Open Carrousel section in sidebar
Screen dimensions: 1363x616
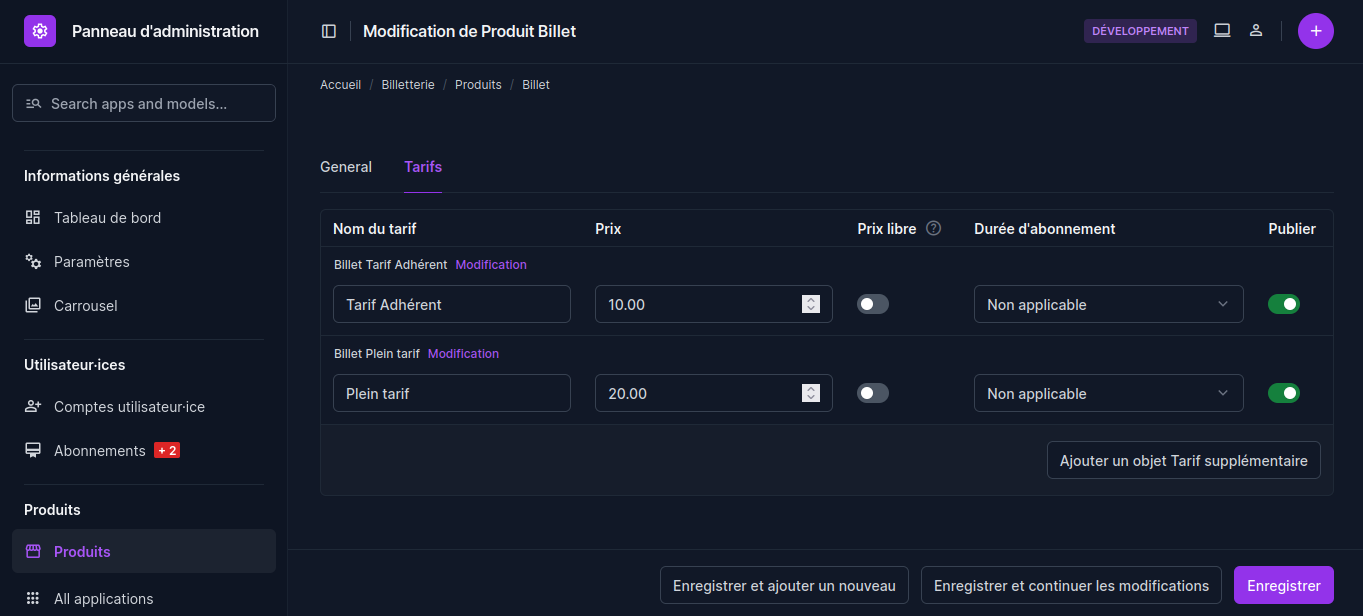85,306
